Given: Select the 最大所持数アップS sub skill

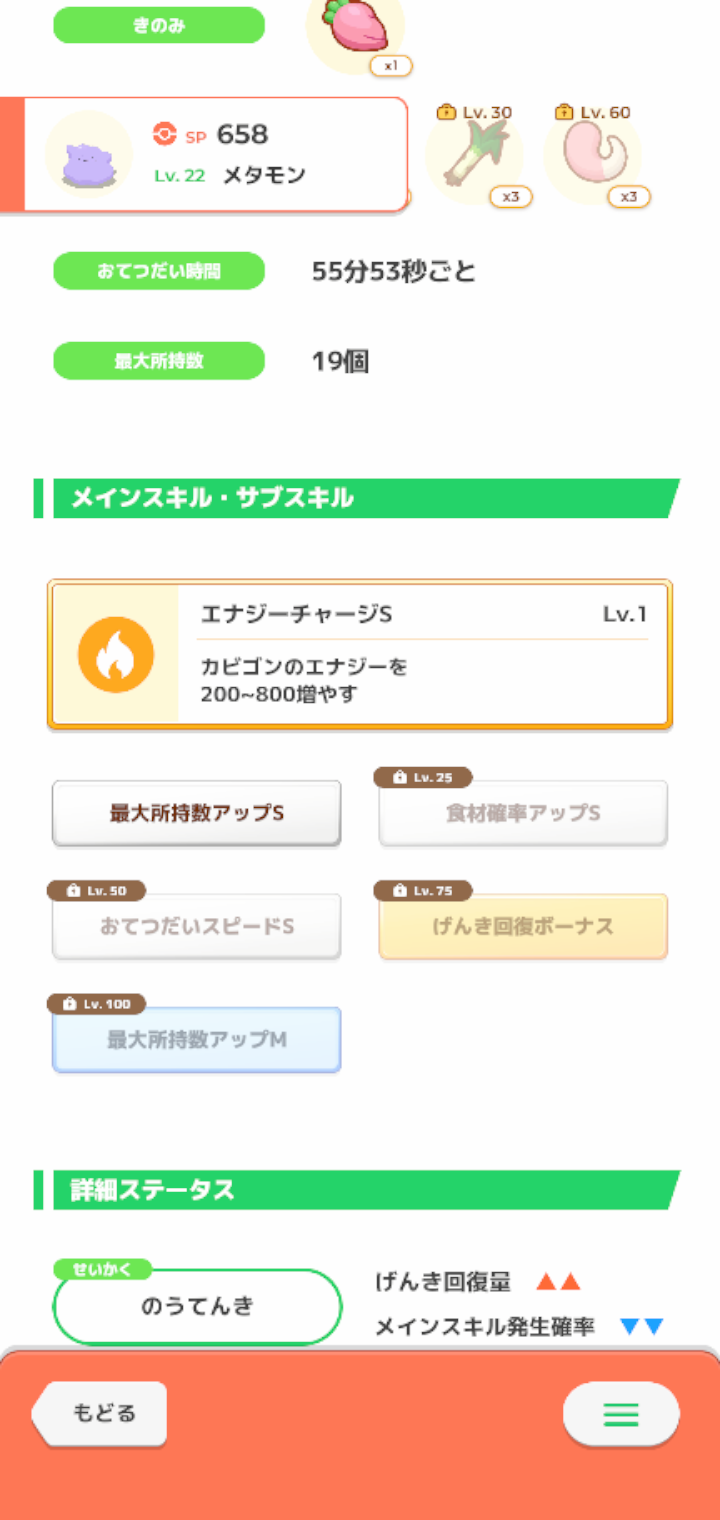Looking at the screenshot, I should (x=197, y=813).
